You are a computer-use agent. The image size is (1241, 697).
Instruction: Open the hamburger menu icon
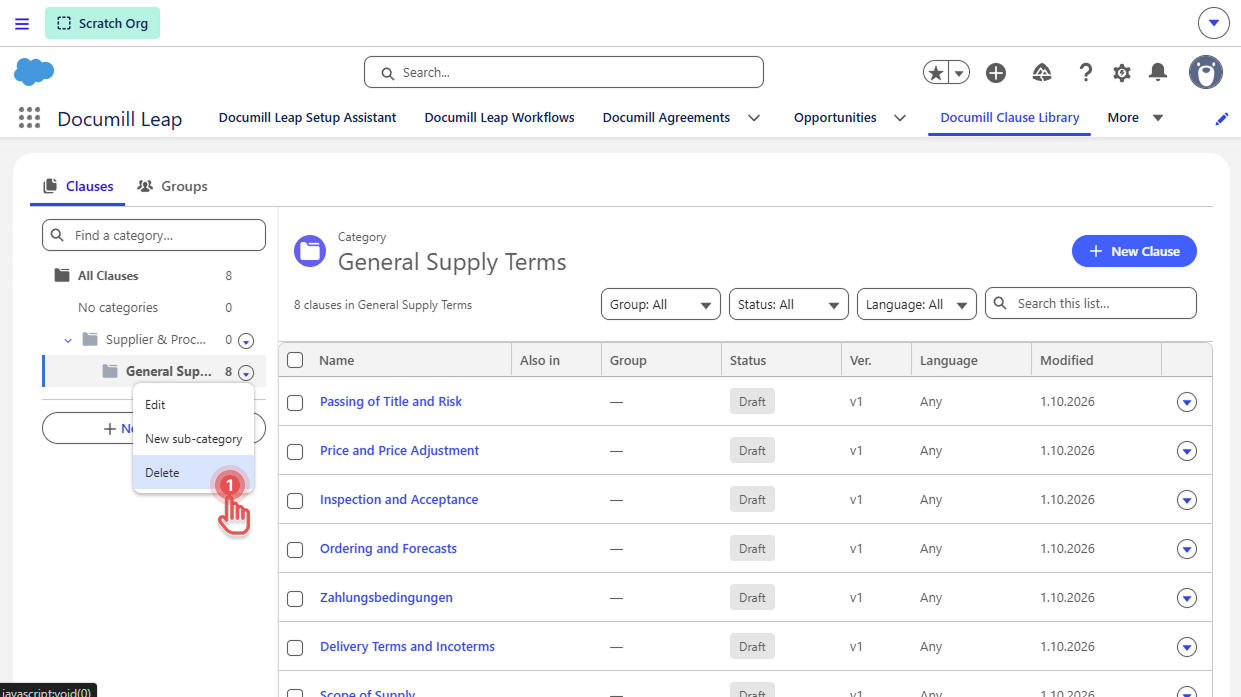[x=22, y=23]
